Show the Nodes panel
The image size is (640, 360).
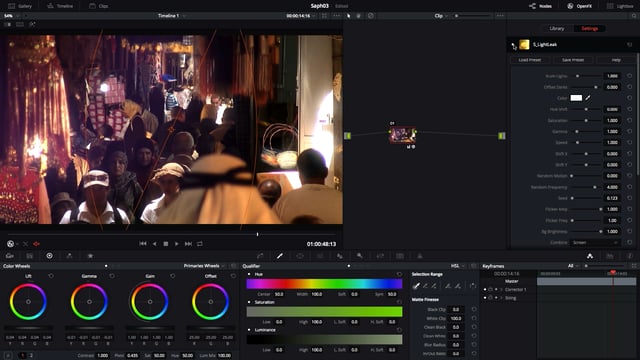[540, 6]
